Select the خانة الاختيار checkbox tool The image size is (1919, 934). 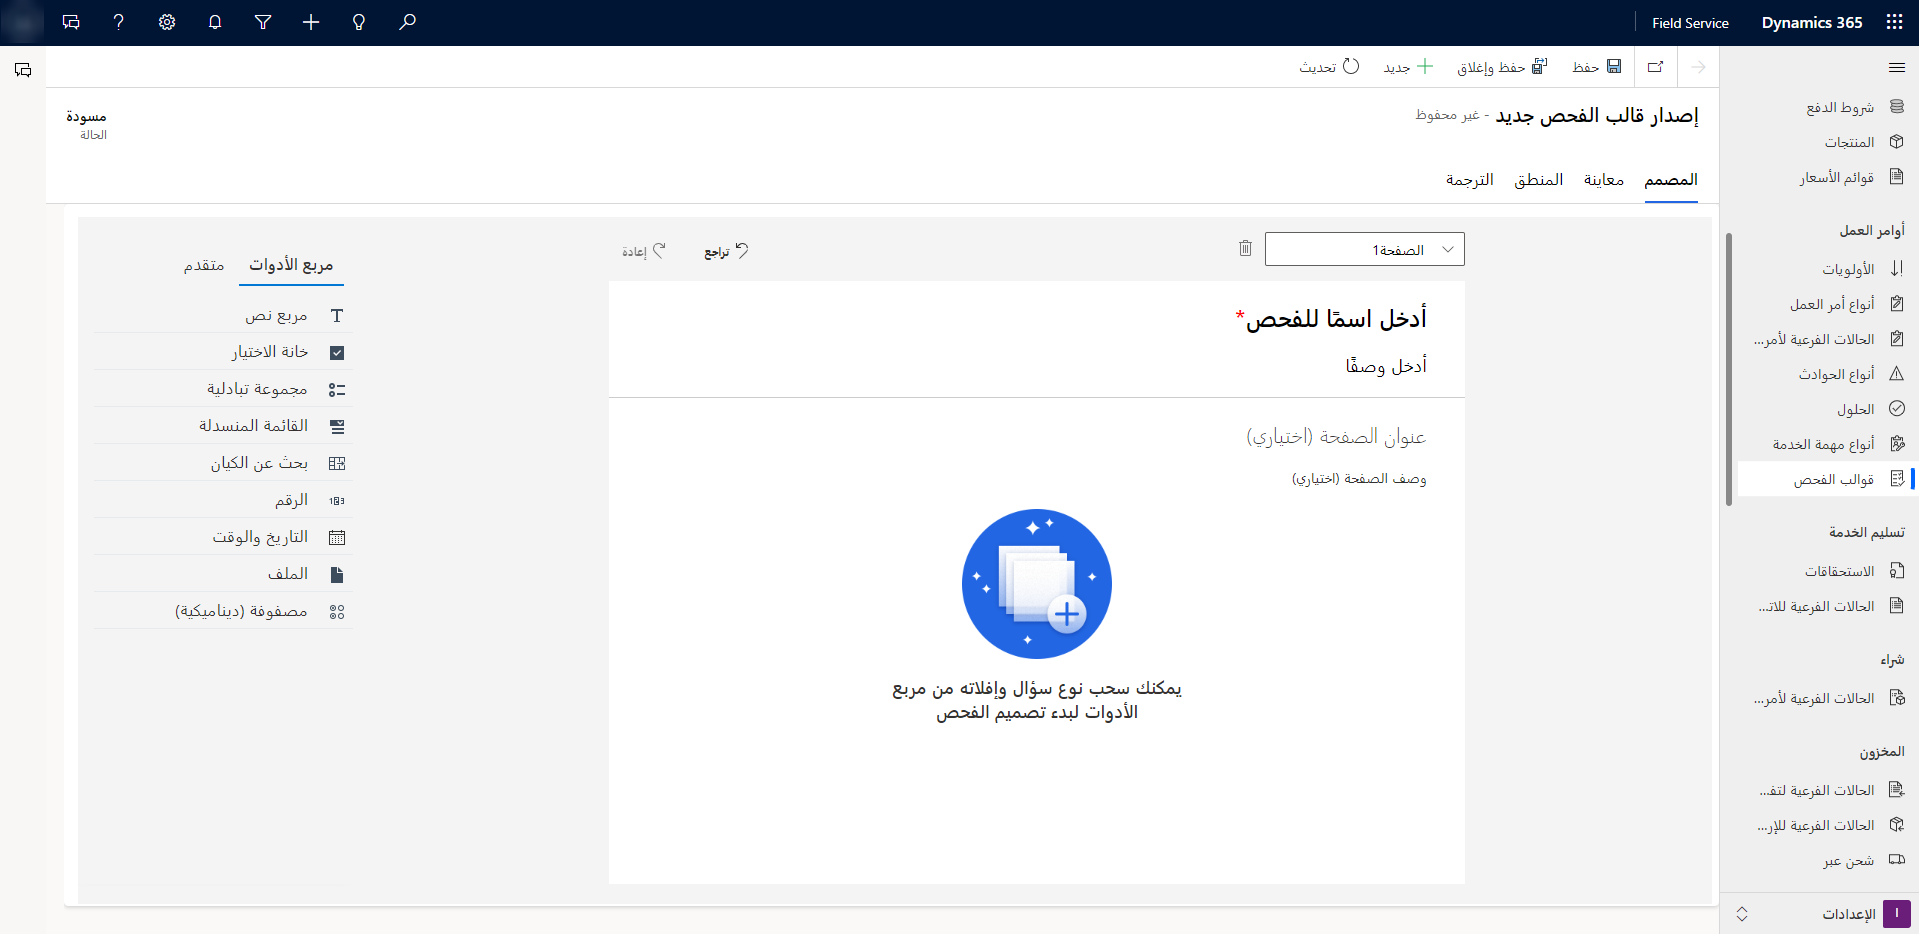[223, 352]
